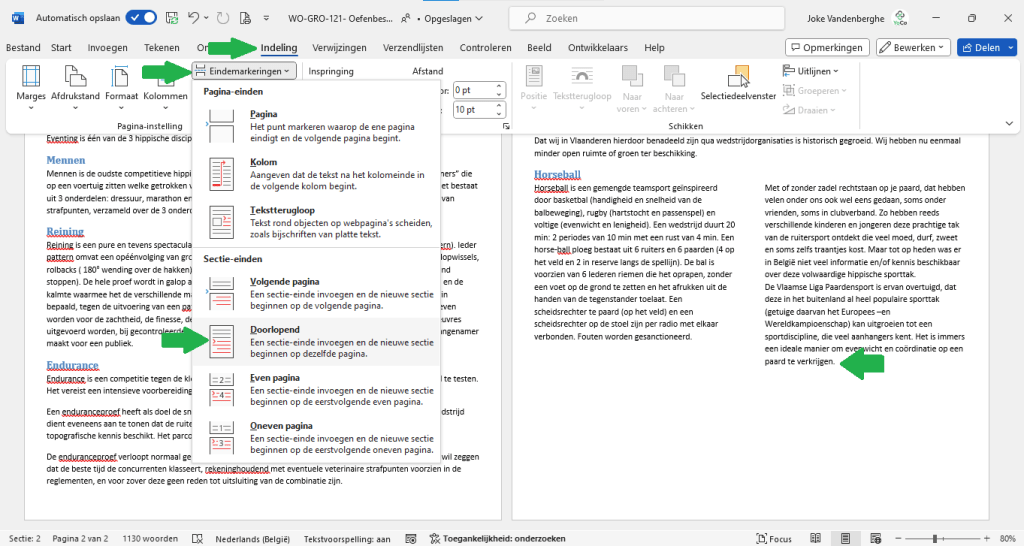Click the Joke Vandenberghe account avatar
Image resolution: width=1024 pixels, height=546 pixels.
[x=901, y=18]
